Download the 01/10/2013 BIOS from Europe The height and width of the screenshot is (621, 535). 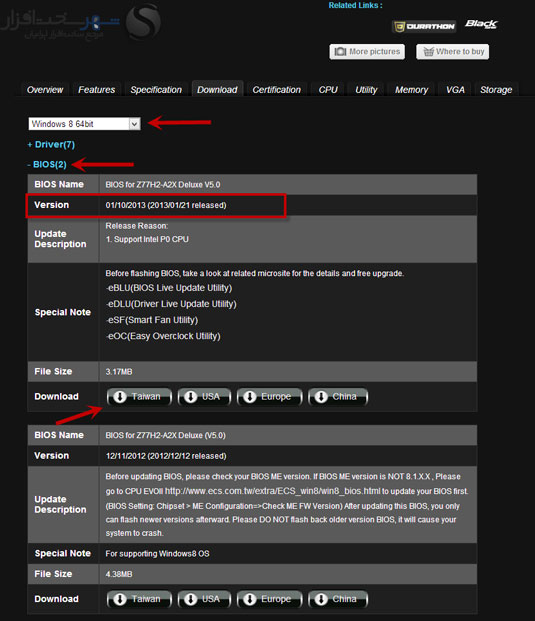(269, 396)
